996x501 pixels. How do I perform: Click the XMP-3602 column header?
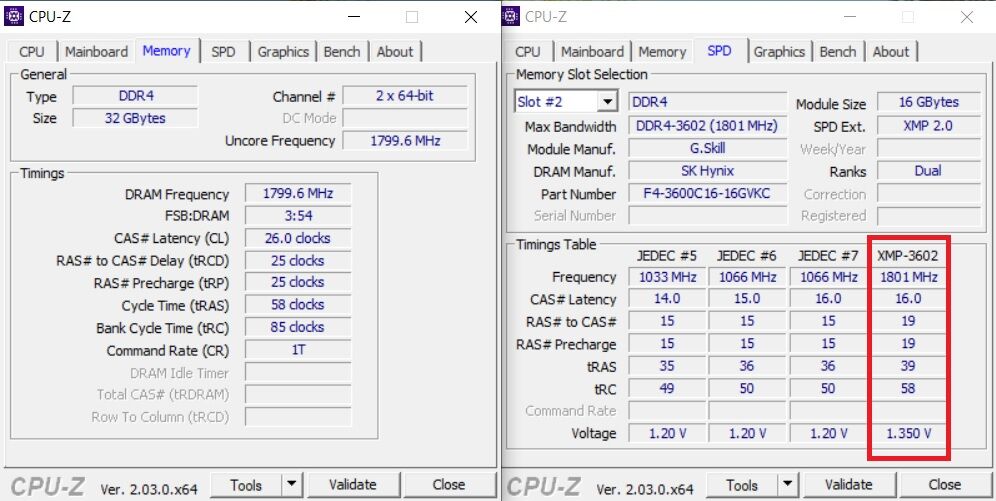[x=908, y=256]
